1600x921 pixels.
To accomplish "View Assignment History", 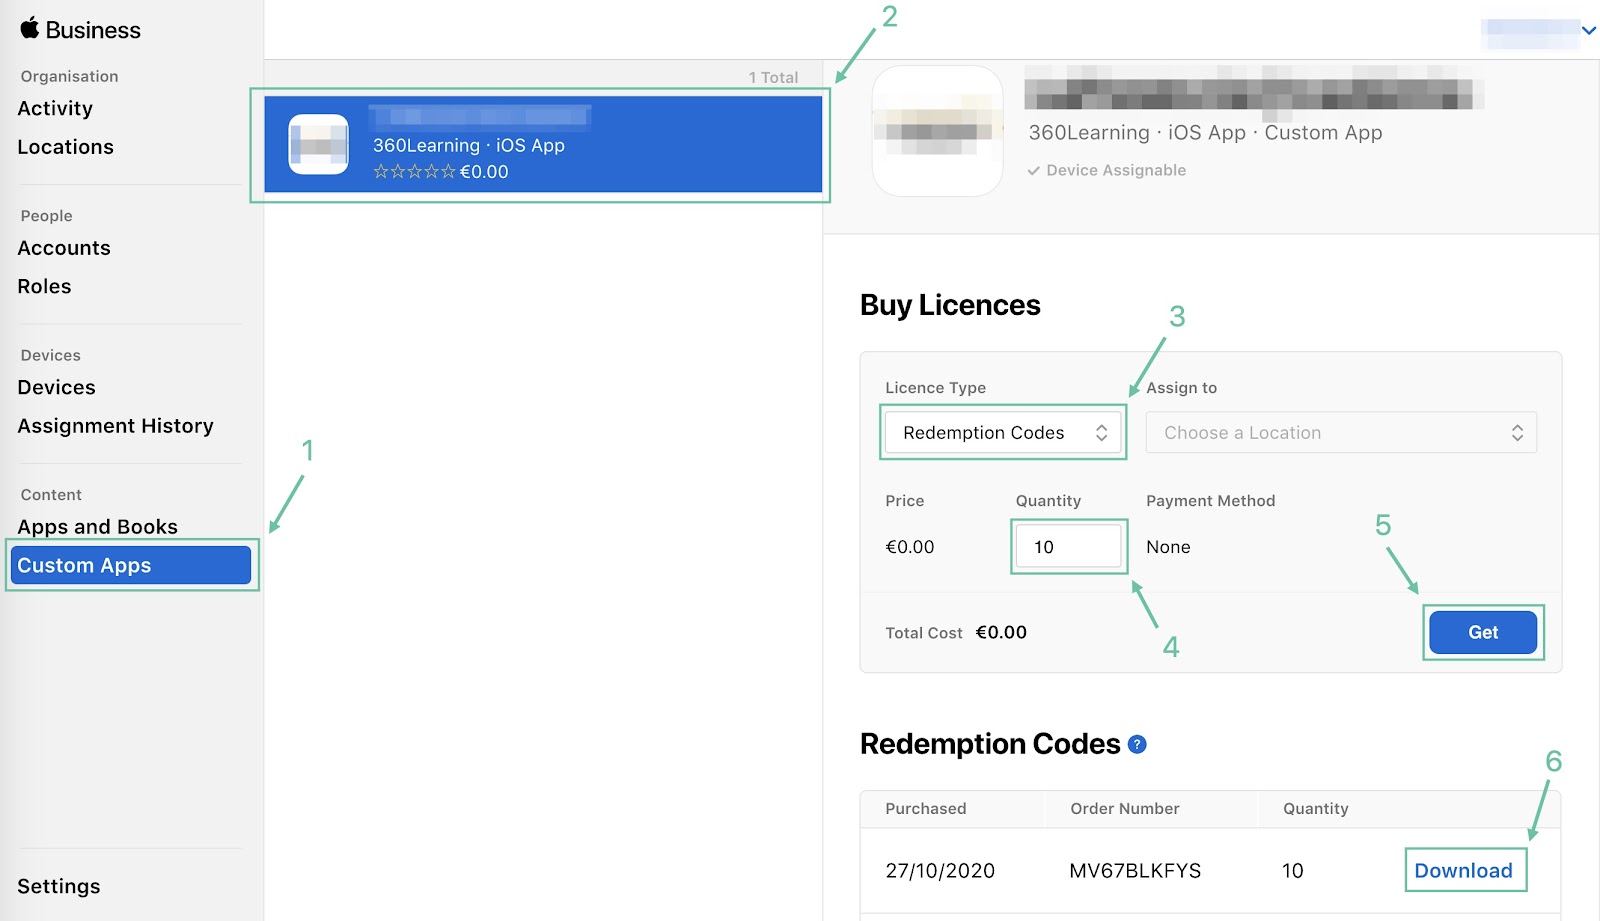I will [x=115, y=426].
